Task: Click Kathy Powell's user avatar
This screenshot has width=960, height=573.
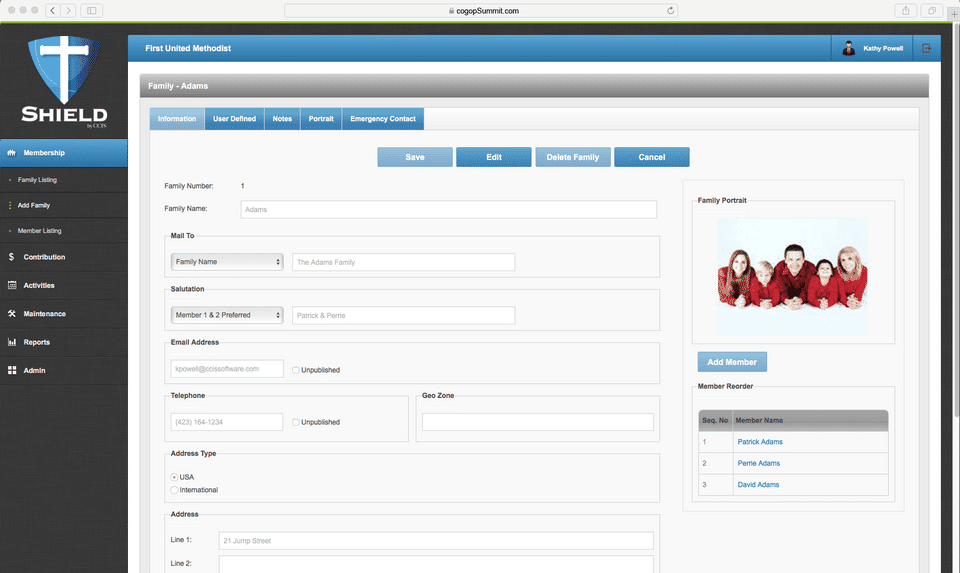Action: 849,48
